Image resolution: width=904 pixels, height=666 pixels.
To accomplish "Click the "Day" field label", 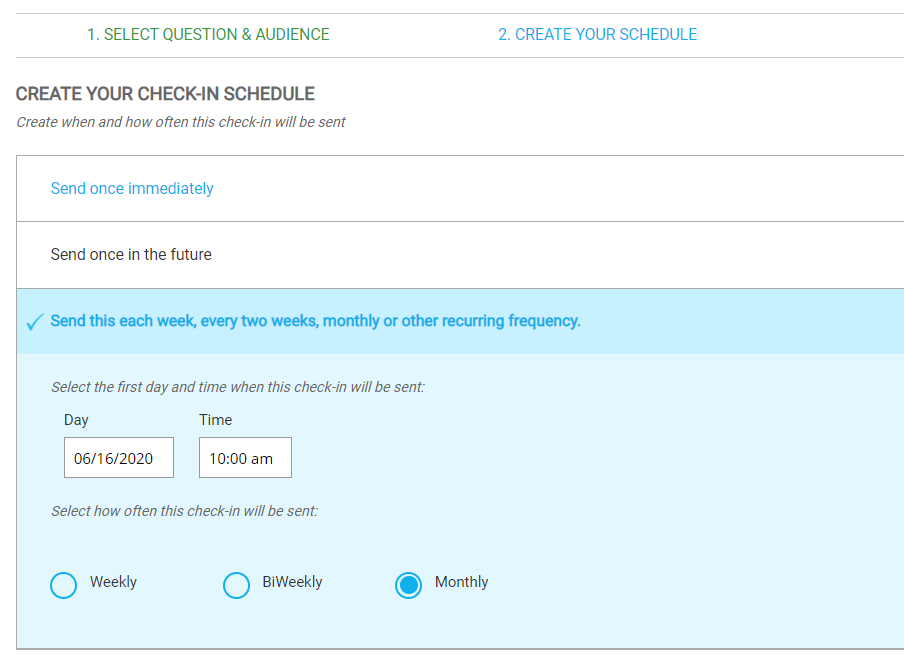I will (76, 420).
